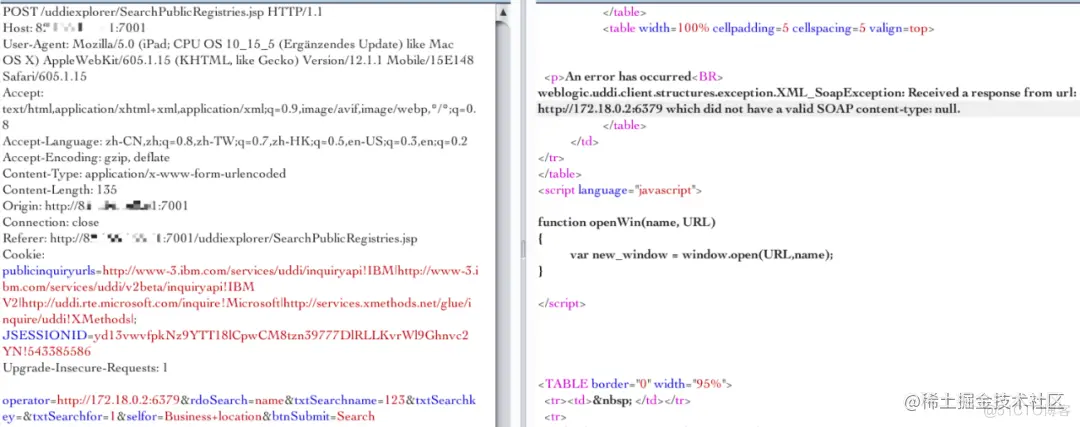Click 'Connection: close' header

pos(51,222)
